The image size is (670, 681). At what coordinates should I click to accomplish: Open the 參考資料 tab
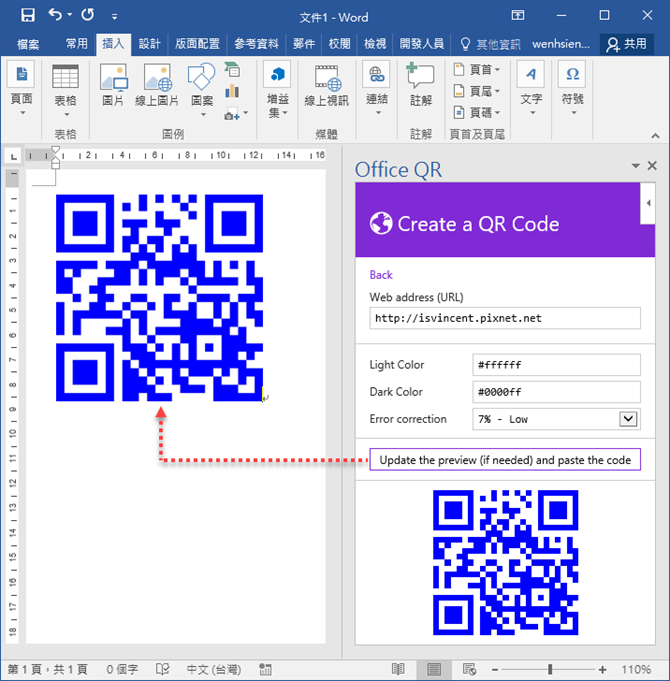[256, 44]
